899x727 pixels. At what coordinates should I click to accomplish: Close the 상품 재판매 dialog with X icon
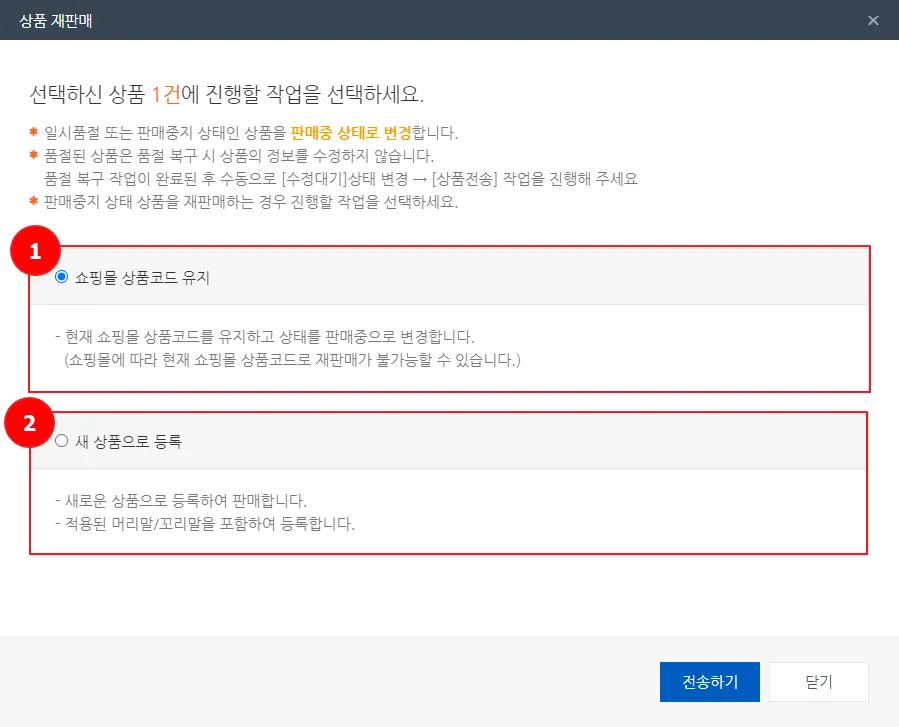(873, 20)
